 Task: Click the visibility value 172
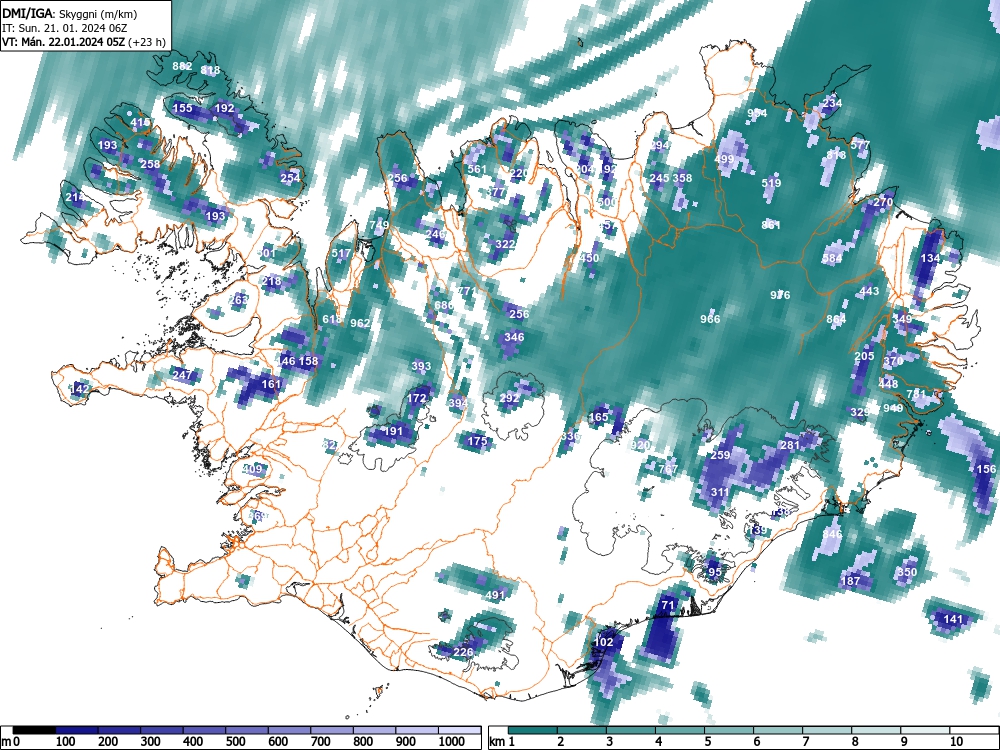pos(416,399)
